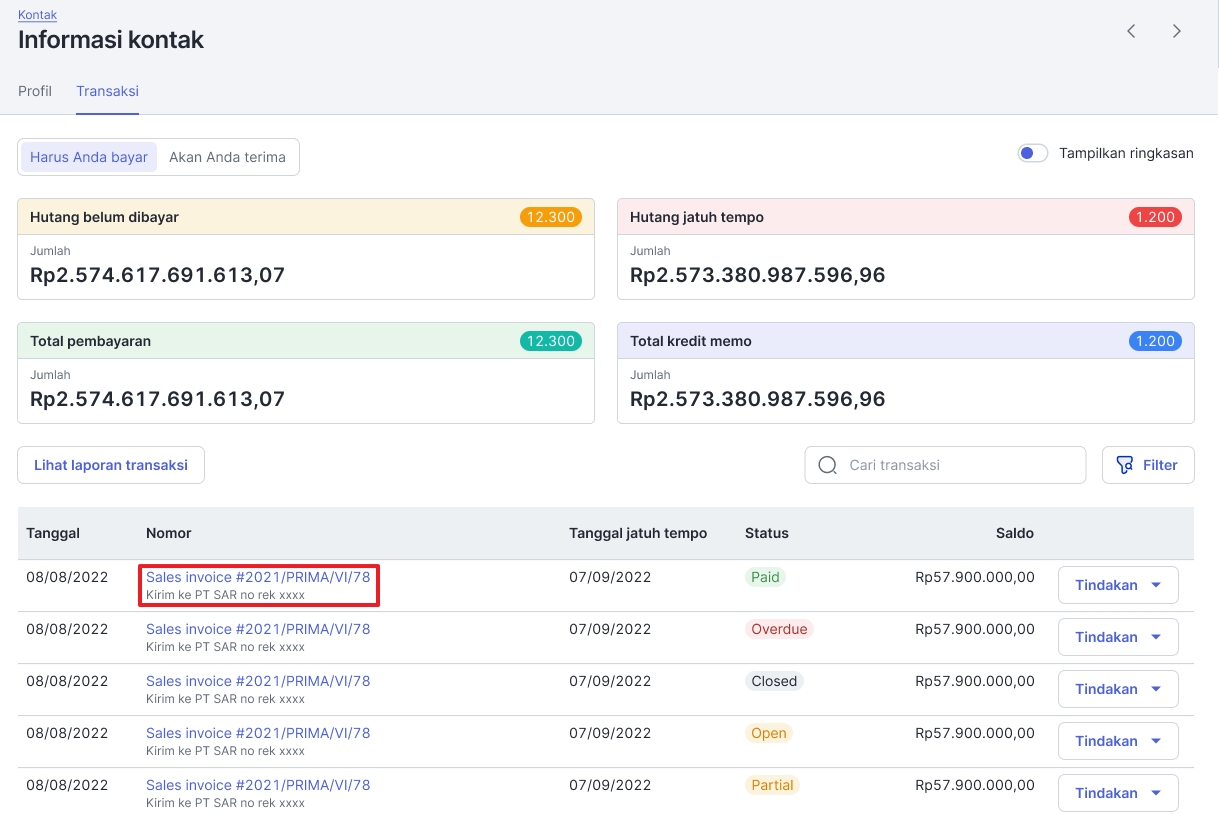Click the Saldo column header
The image size is (1219, 814).
pos(1015,533)
